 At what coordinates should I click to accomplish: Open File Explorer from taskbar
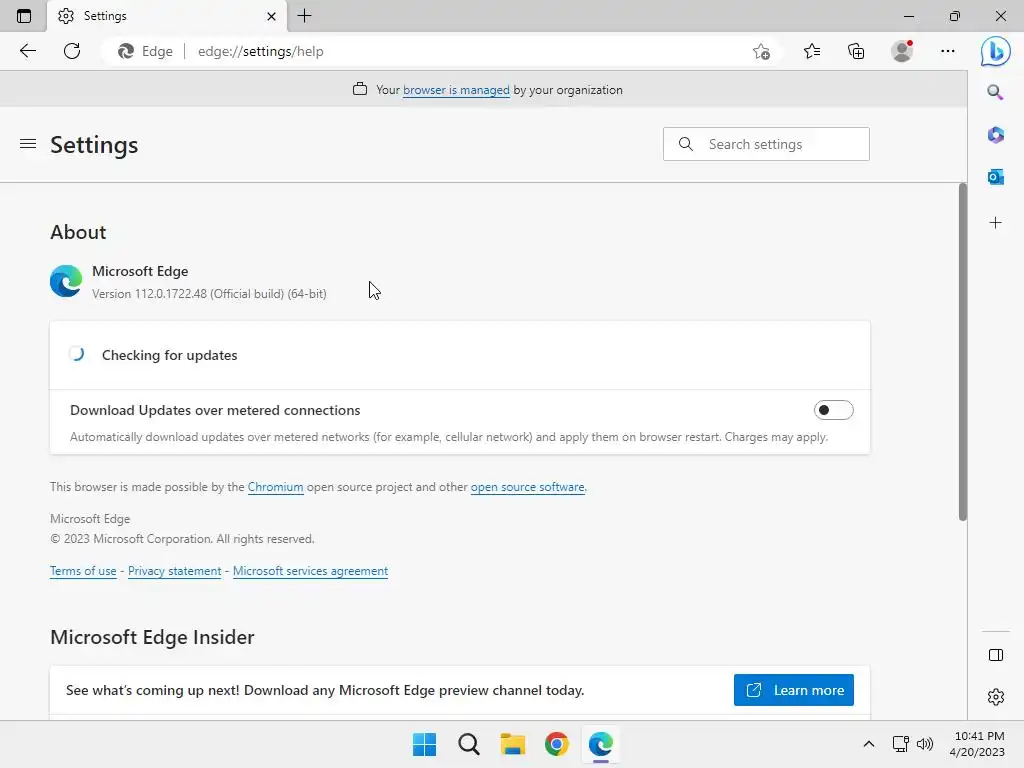coord(513,744)
